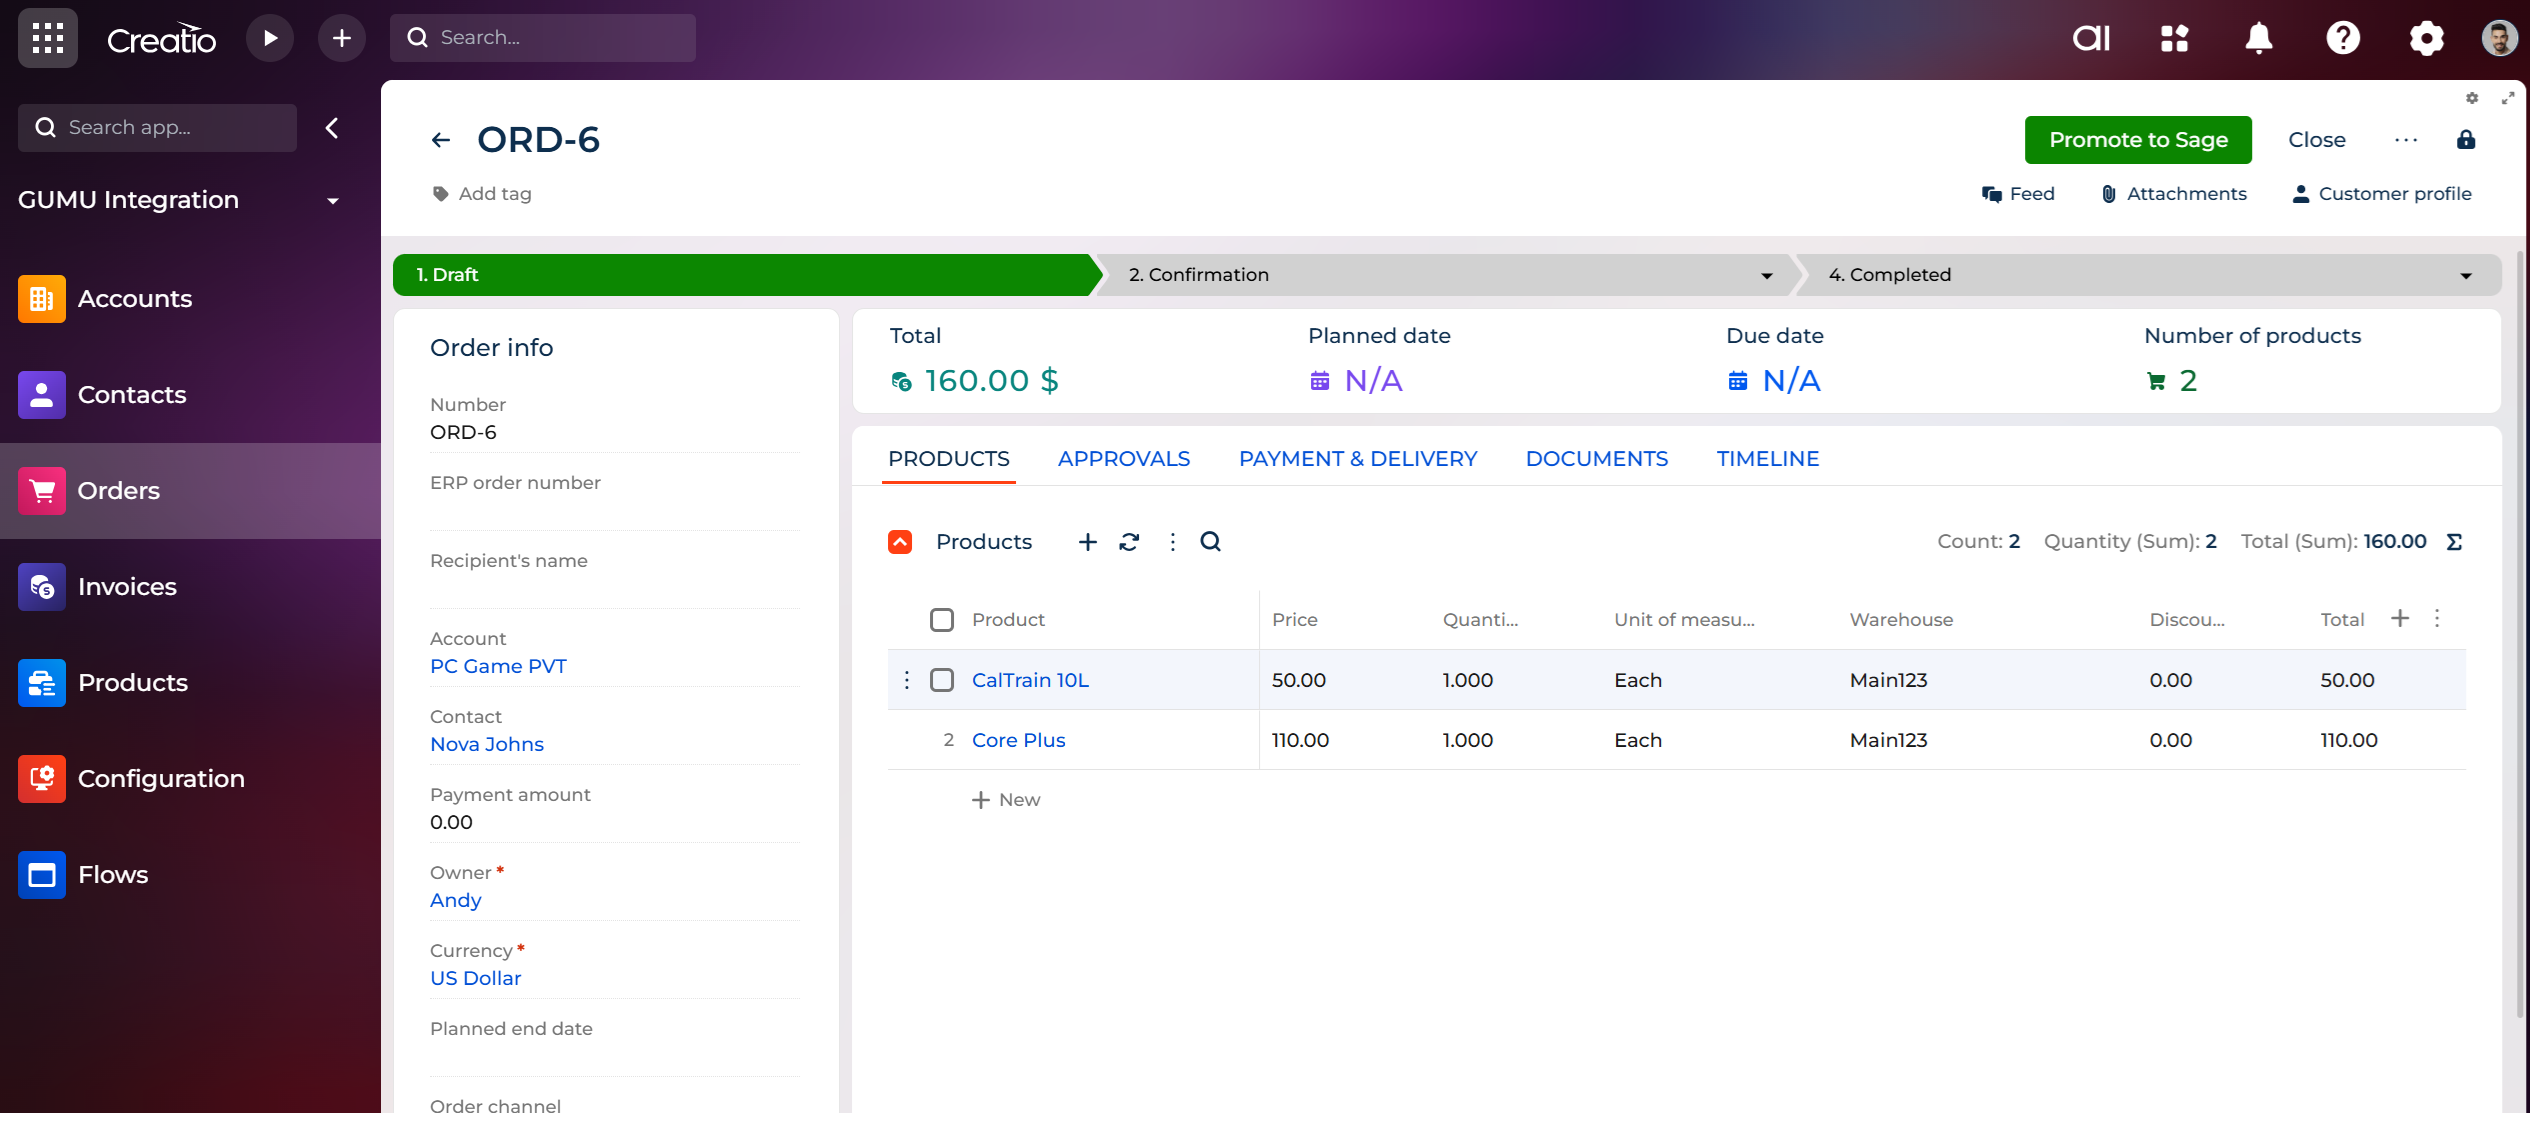Click the run process play button
The width and height of the screenshot is (2535, 1125).
pos(270,38)
